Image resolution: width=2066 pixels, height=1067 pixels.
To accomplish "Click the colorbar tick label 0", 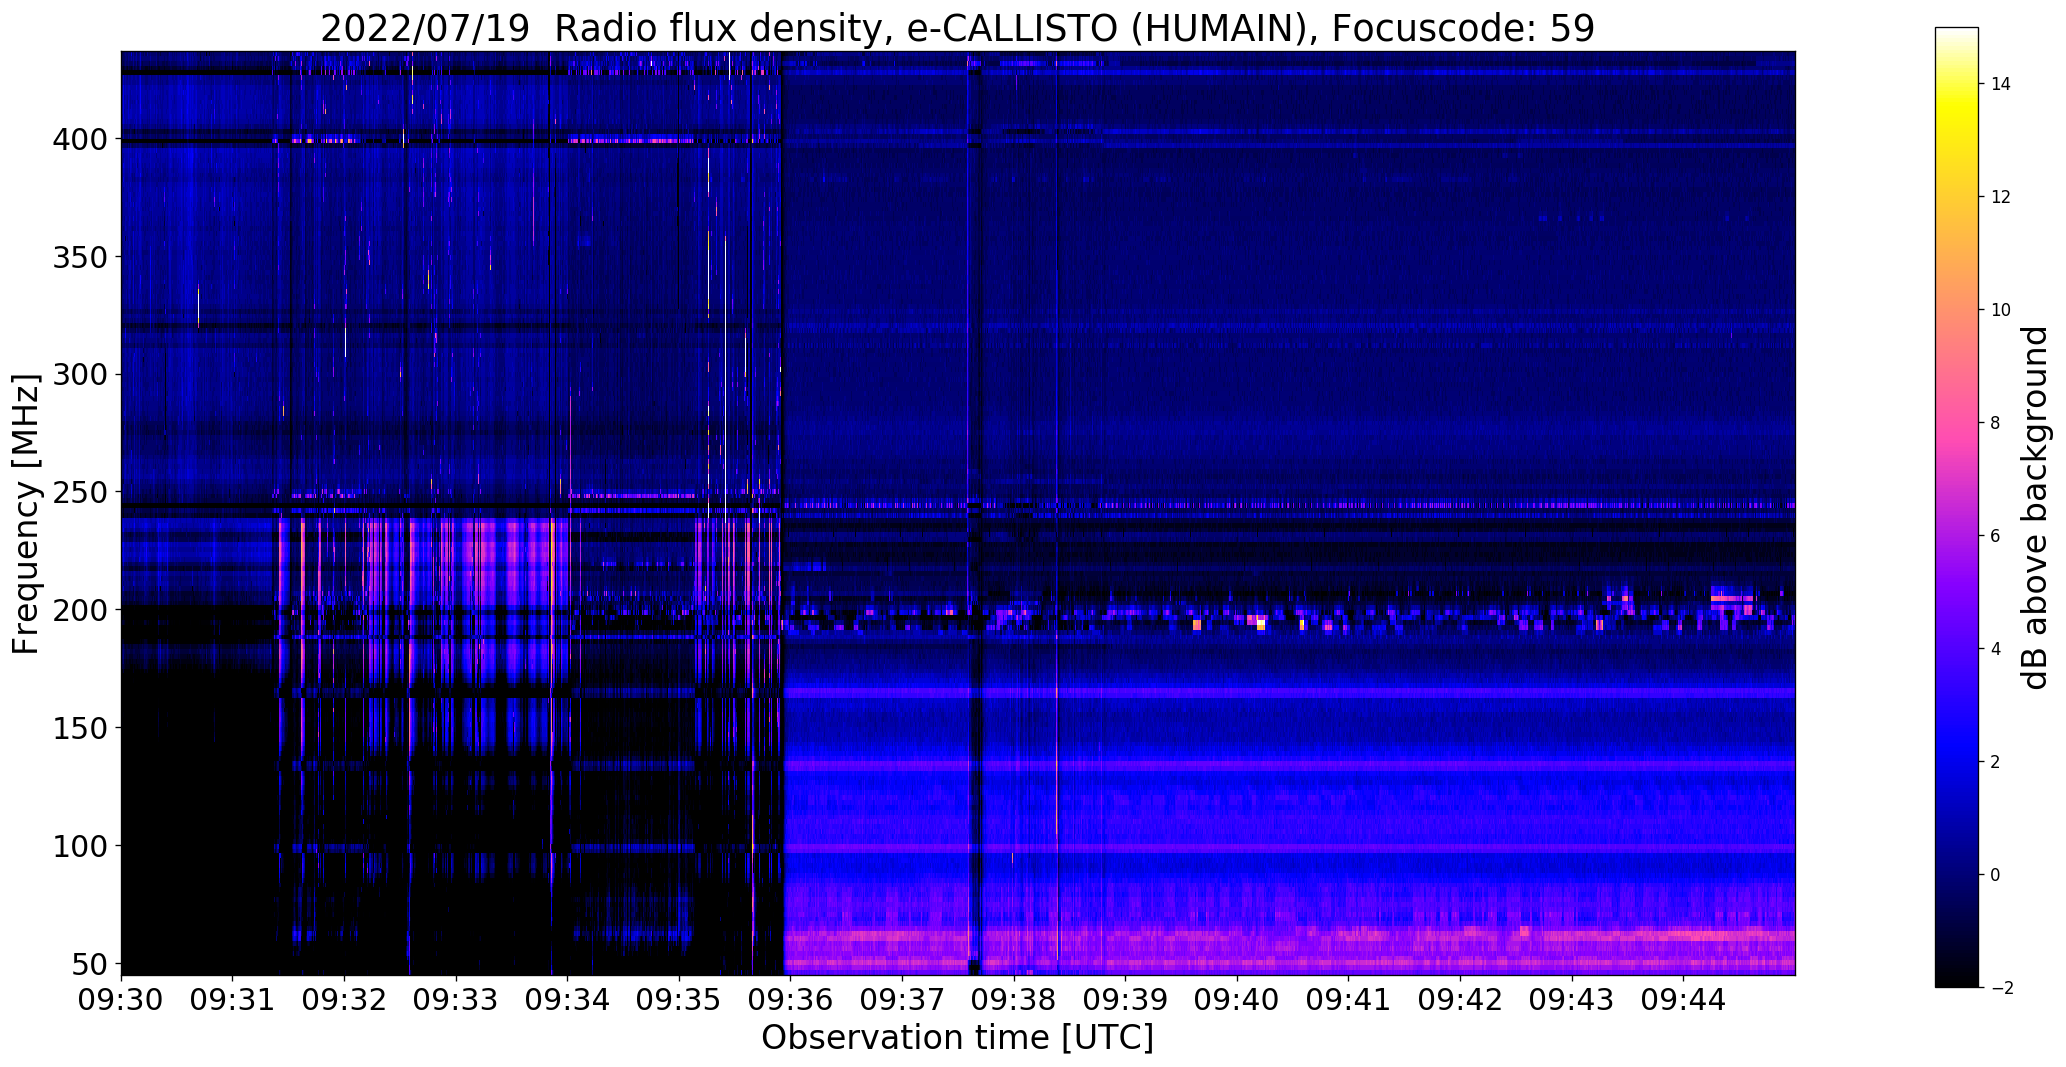I will 1995,875.
